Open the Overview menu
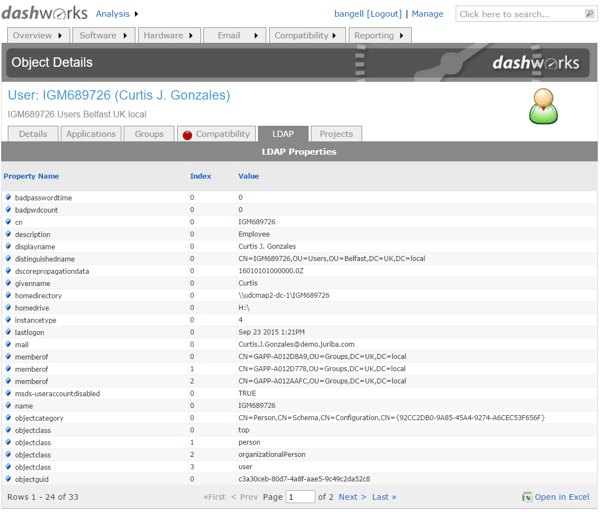Viewport: 600px width, 512px height. point(38,35)
